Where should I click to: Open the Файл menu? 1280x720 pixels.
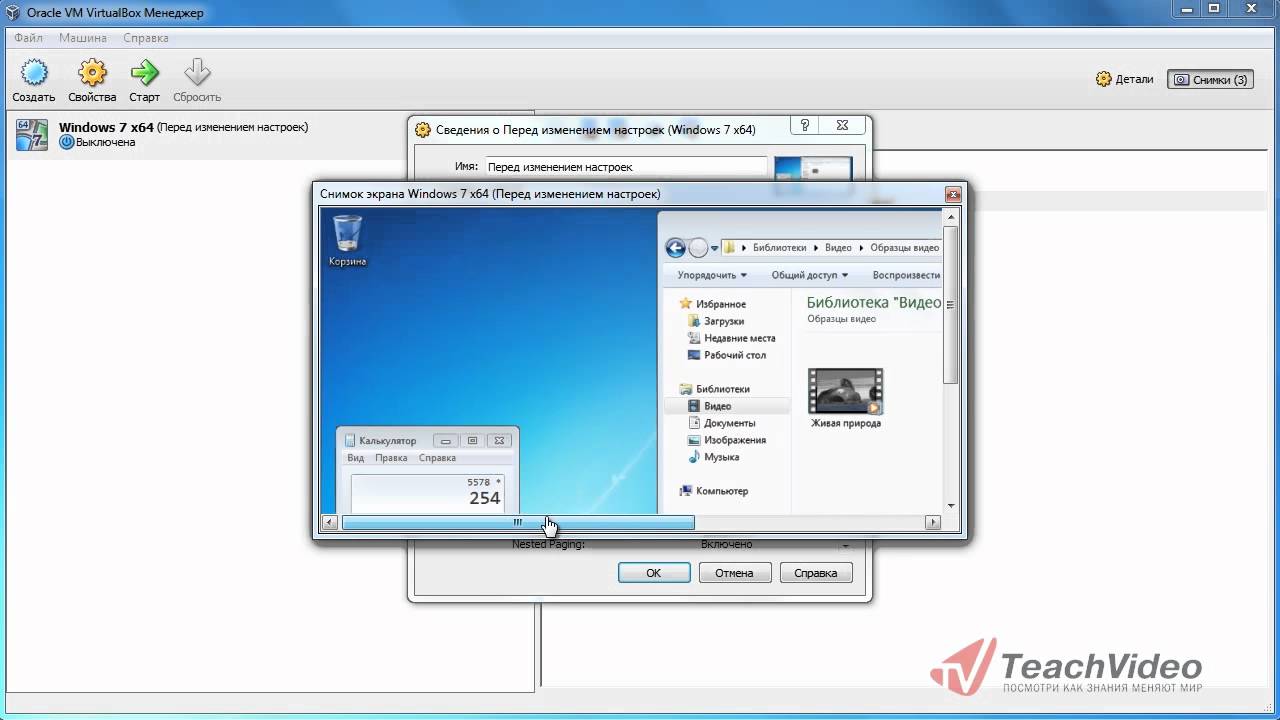(28, 38)
